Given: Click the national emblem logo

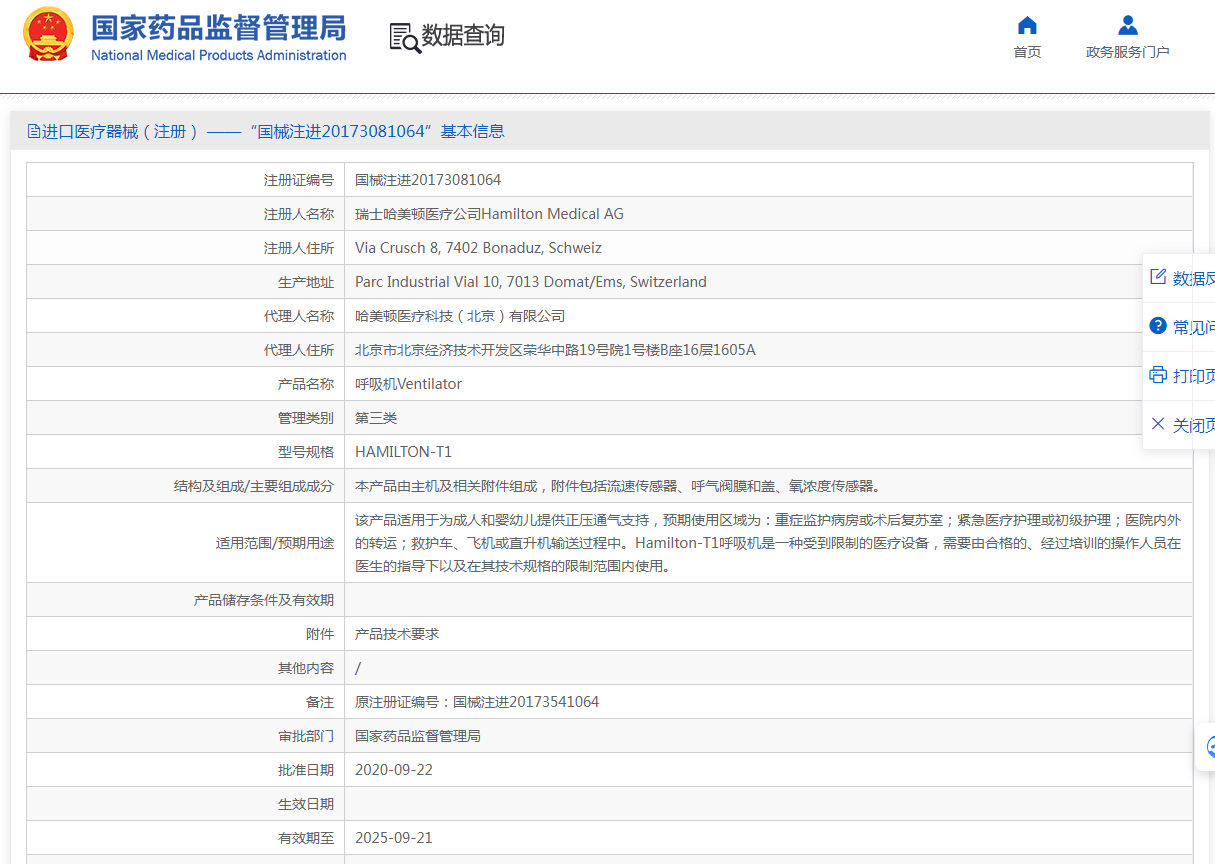Looking at the screenshot, I should point(48,35).
